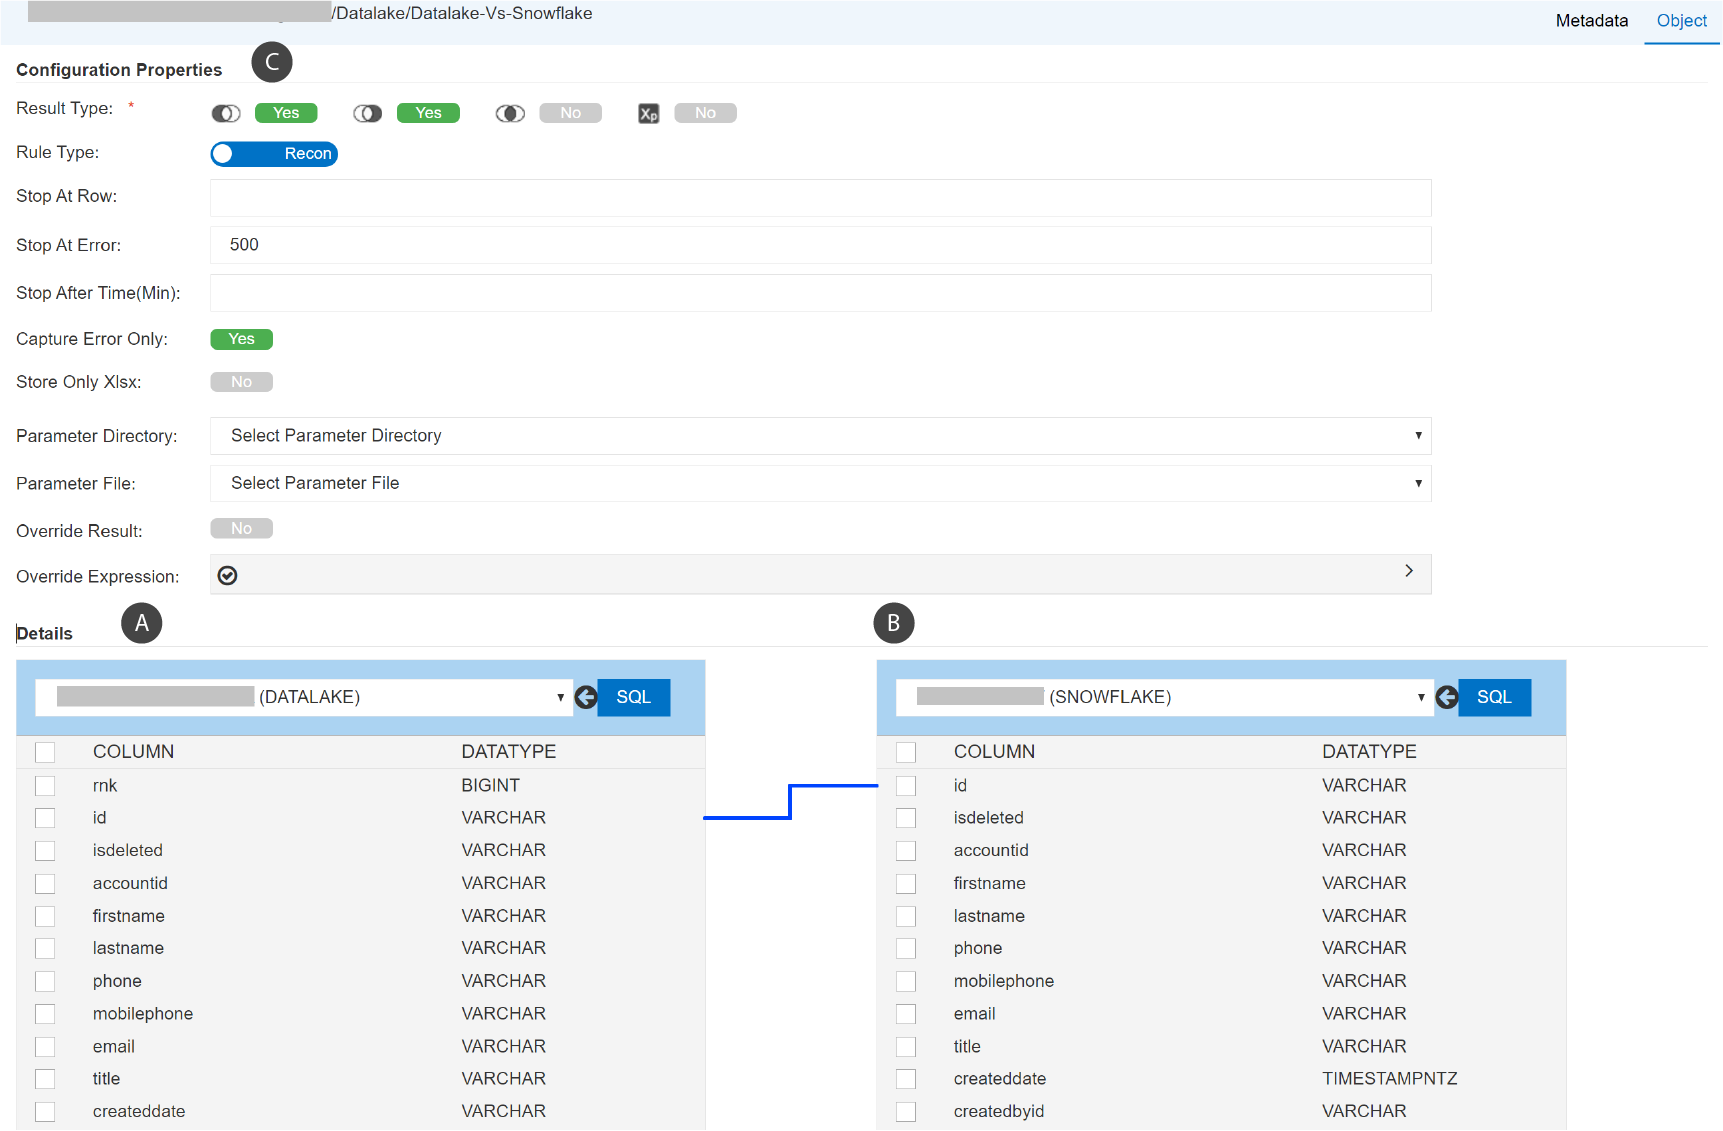This screenshot has height=1131, width=1723.
Task: Switch the Rule Type Recon toggle
Action: click(x=274, y=154)
